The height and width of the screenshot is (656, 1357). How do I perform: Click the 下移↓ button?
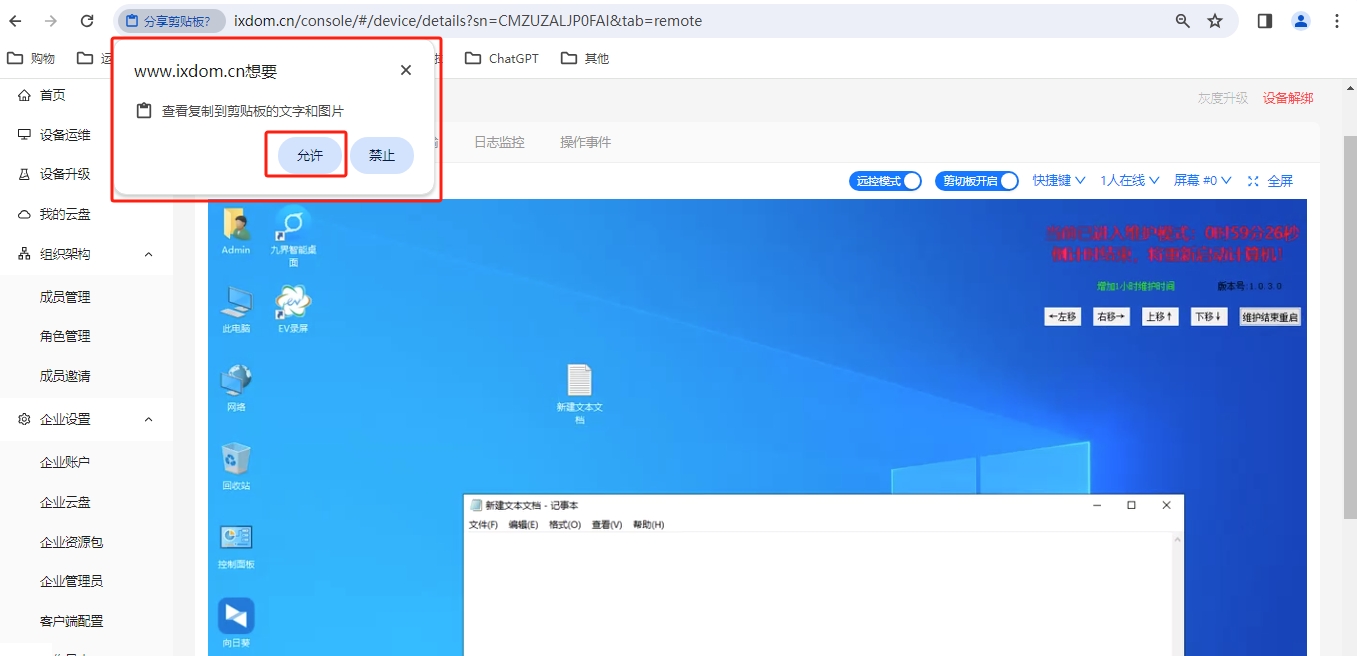pyautogui.click(x=1208, y=317)
